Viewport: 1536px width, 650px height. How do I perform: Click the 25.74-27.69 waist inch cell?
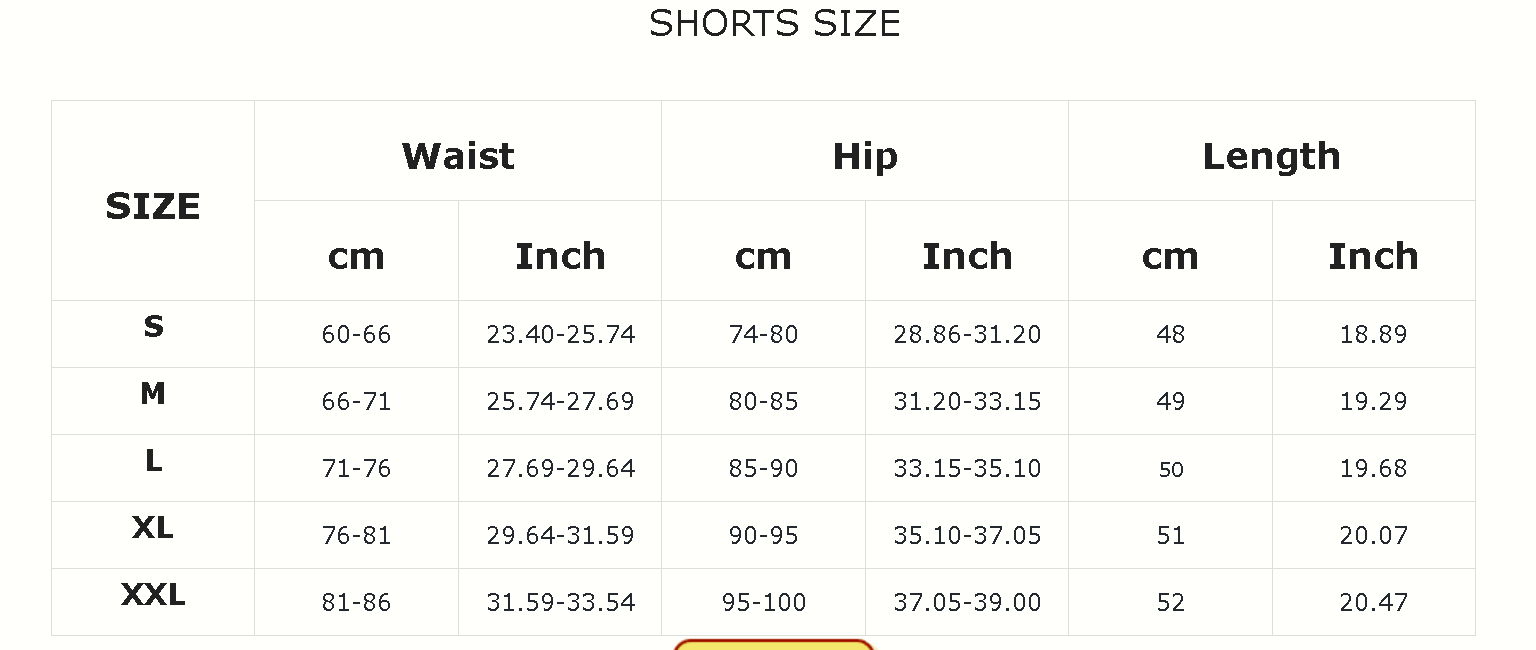click(x=560, y=401)
